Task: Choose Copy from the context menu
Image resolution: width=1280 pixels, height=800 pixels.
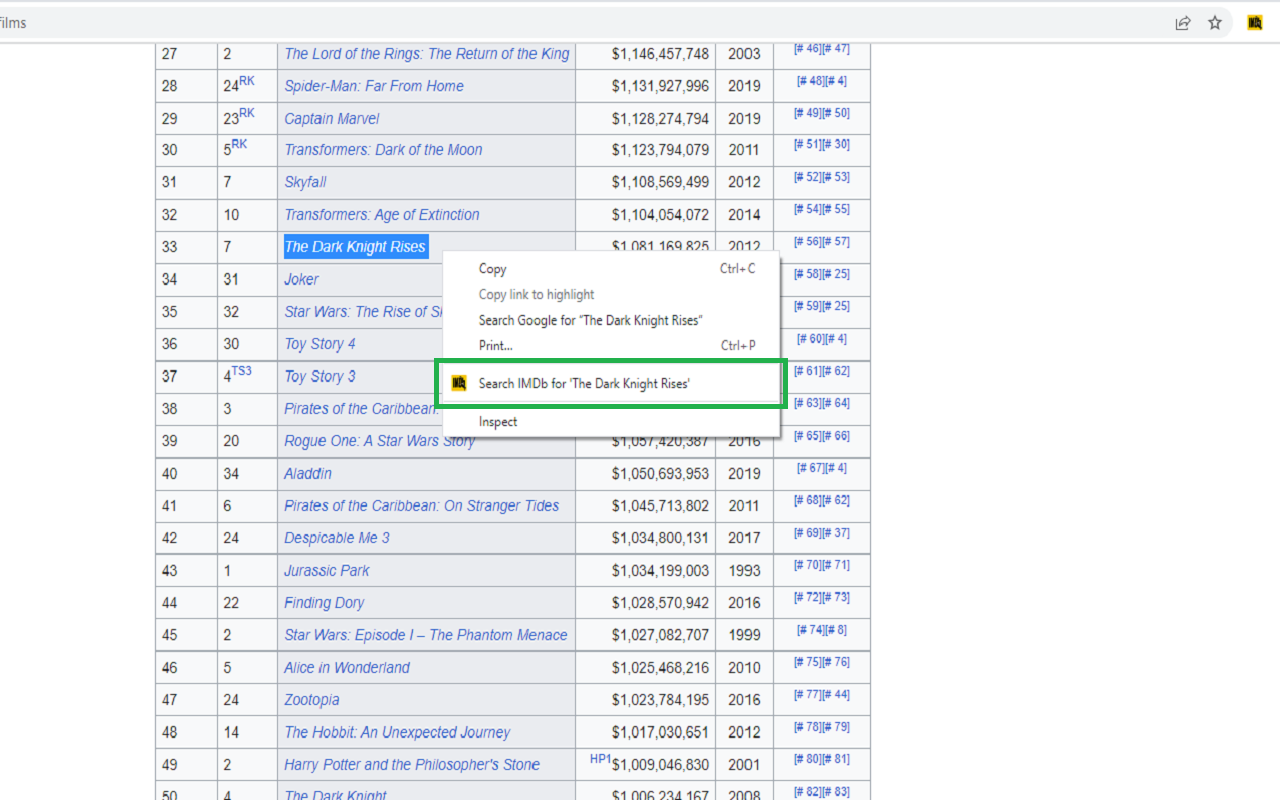Action: [x=493, y=269]
